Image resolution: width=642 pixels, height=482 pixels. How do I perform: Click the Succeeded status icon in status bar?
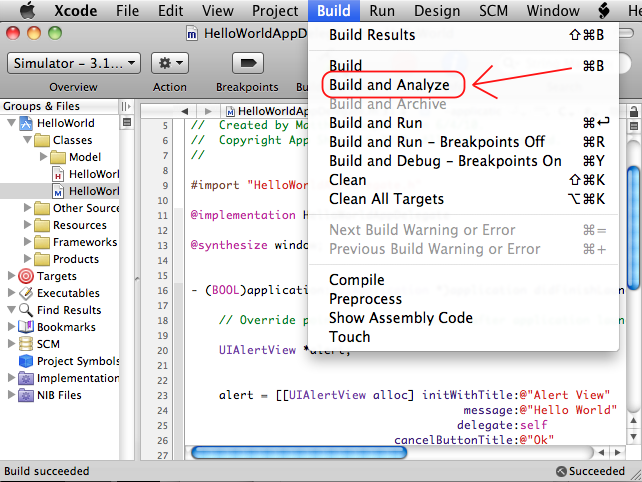561,471
